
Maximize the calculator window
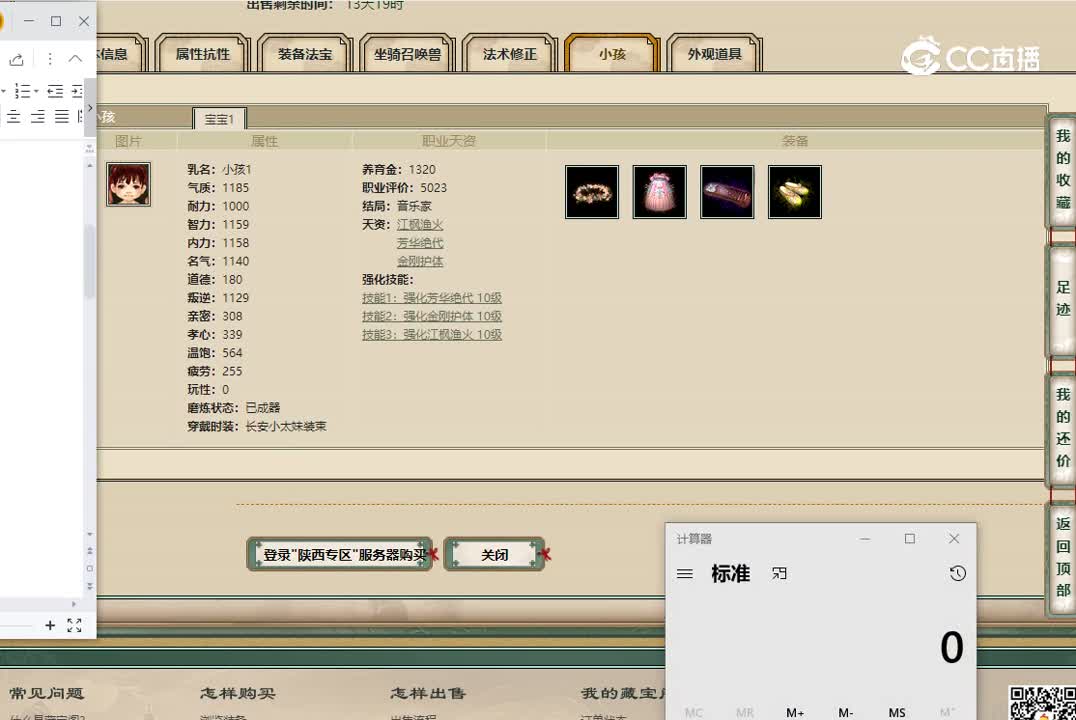[x=909, y=539]
